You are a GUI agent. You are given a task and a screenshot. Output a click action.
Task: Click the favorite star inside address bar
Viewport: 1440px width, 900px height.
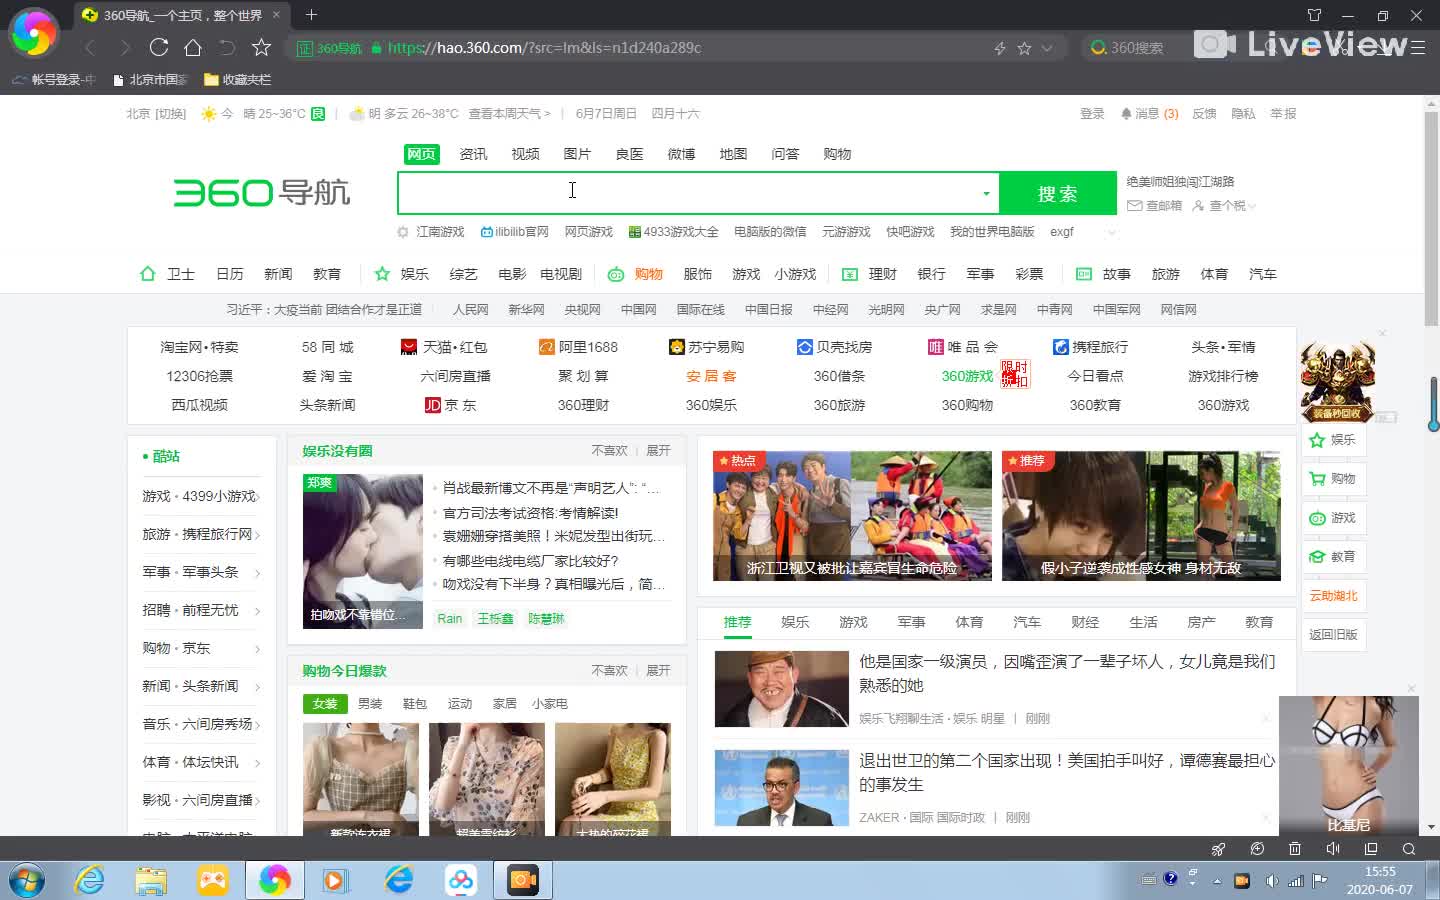point(1024,48)
